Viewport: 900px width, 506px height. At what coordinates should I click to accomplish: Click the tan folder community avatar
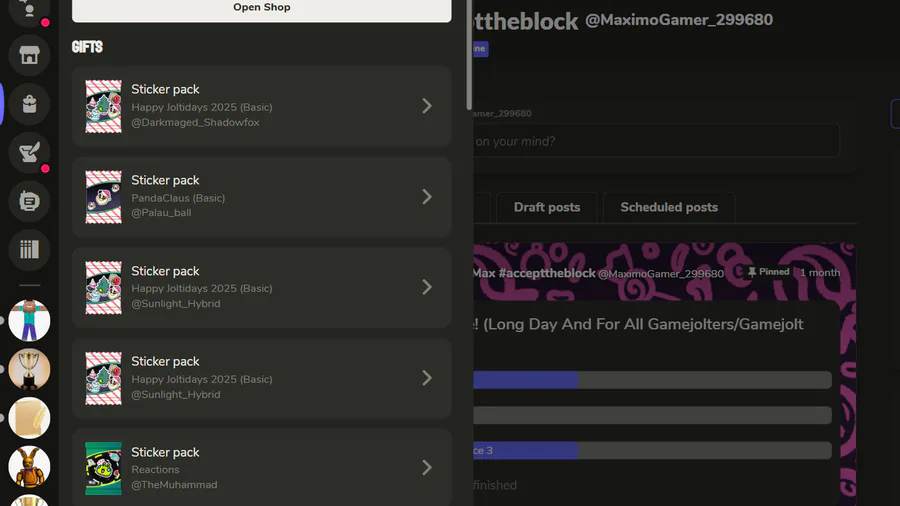[x=29, y=418]
